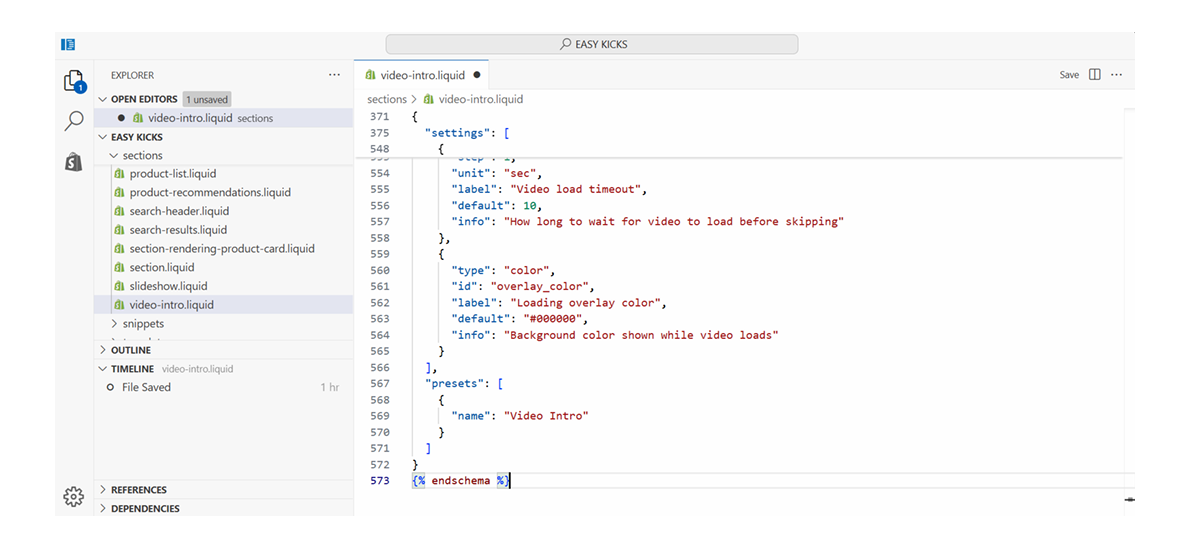
Task: Click the EASY KICKS search bar
Action: coord(592,44)
